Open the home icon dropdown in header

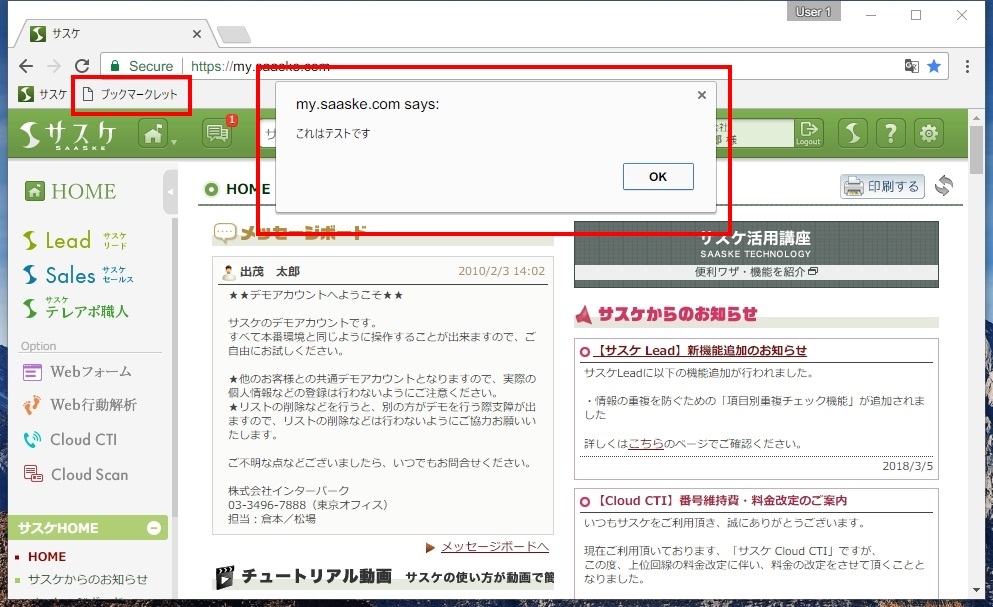[x=157, y=133]
